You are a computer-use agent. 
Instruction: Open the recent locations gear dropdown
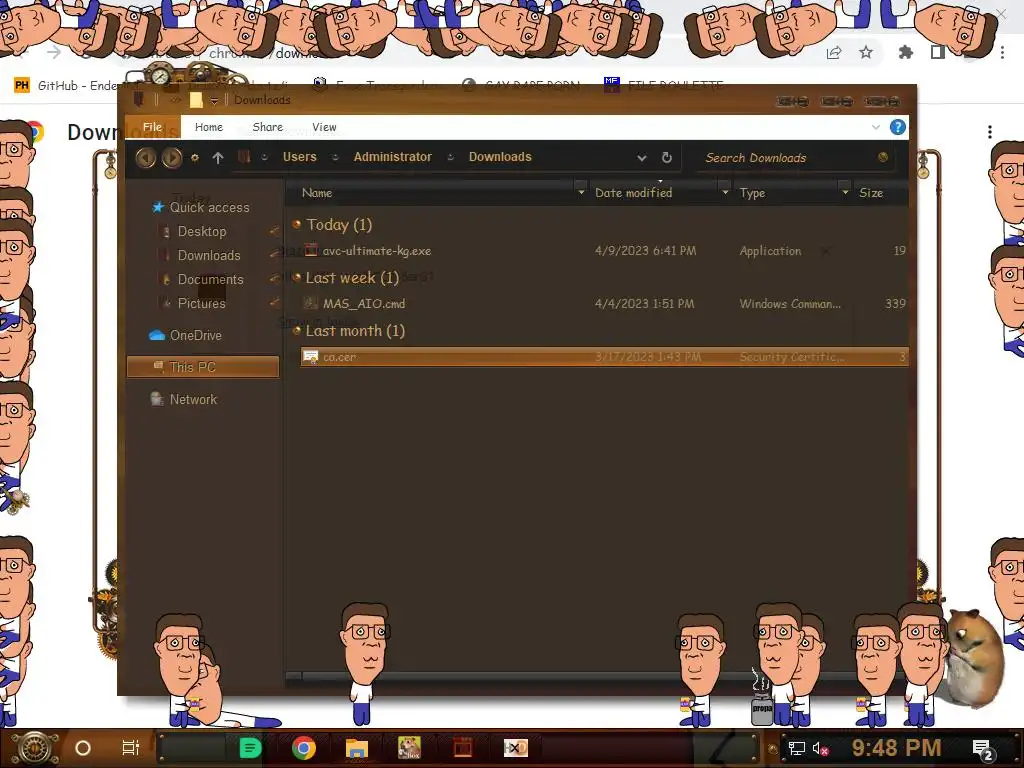pos(195,157)
